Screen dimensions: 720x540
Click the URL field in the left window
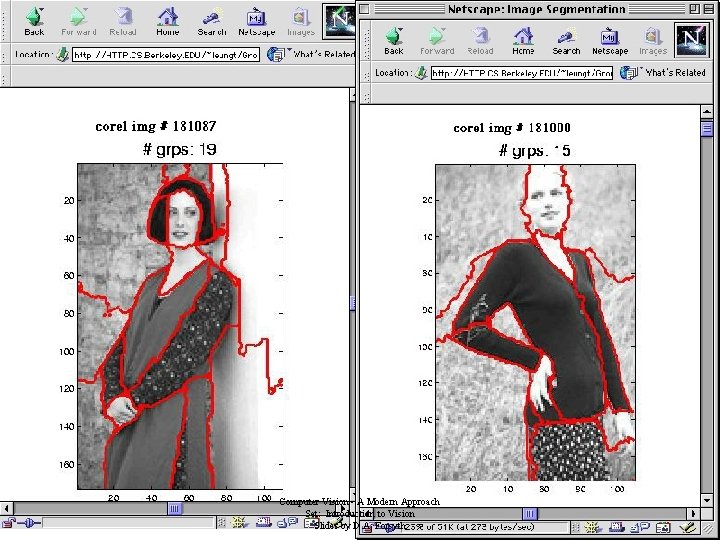point(166,55)
